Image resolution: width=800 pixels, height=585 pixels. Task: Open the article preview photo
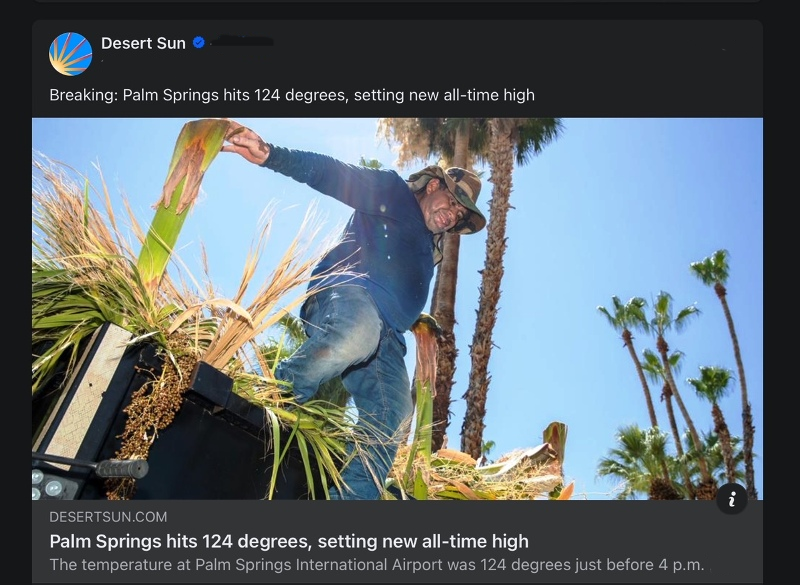(x=398, y=310)
